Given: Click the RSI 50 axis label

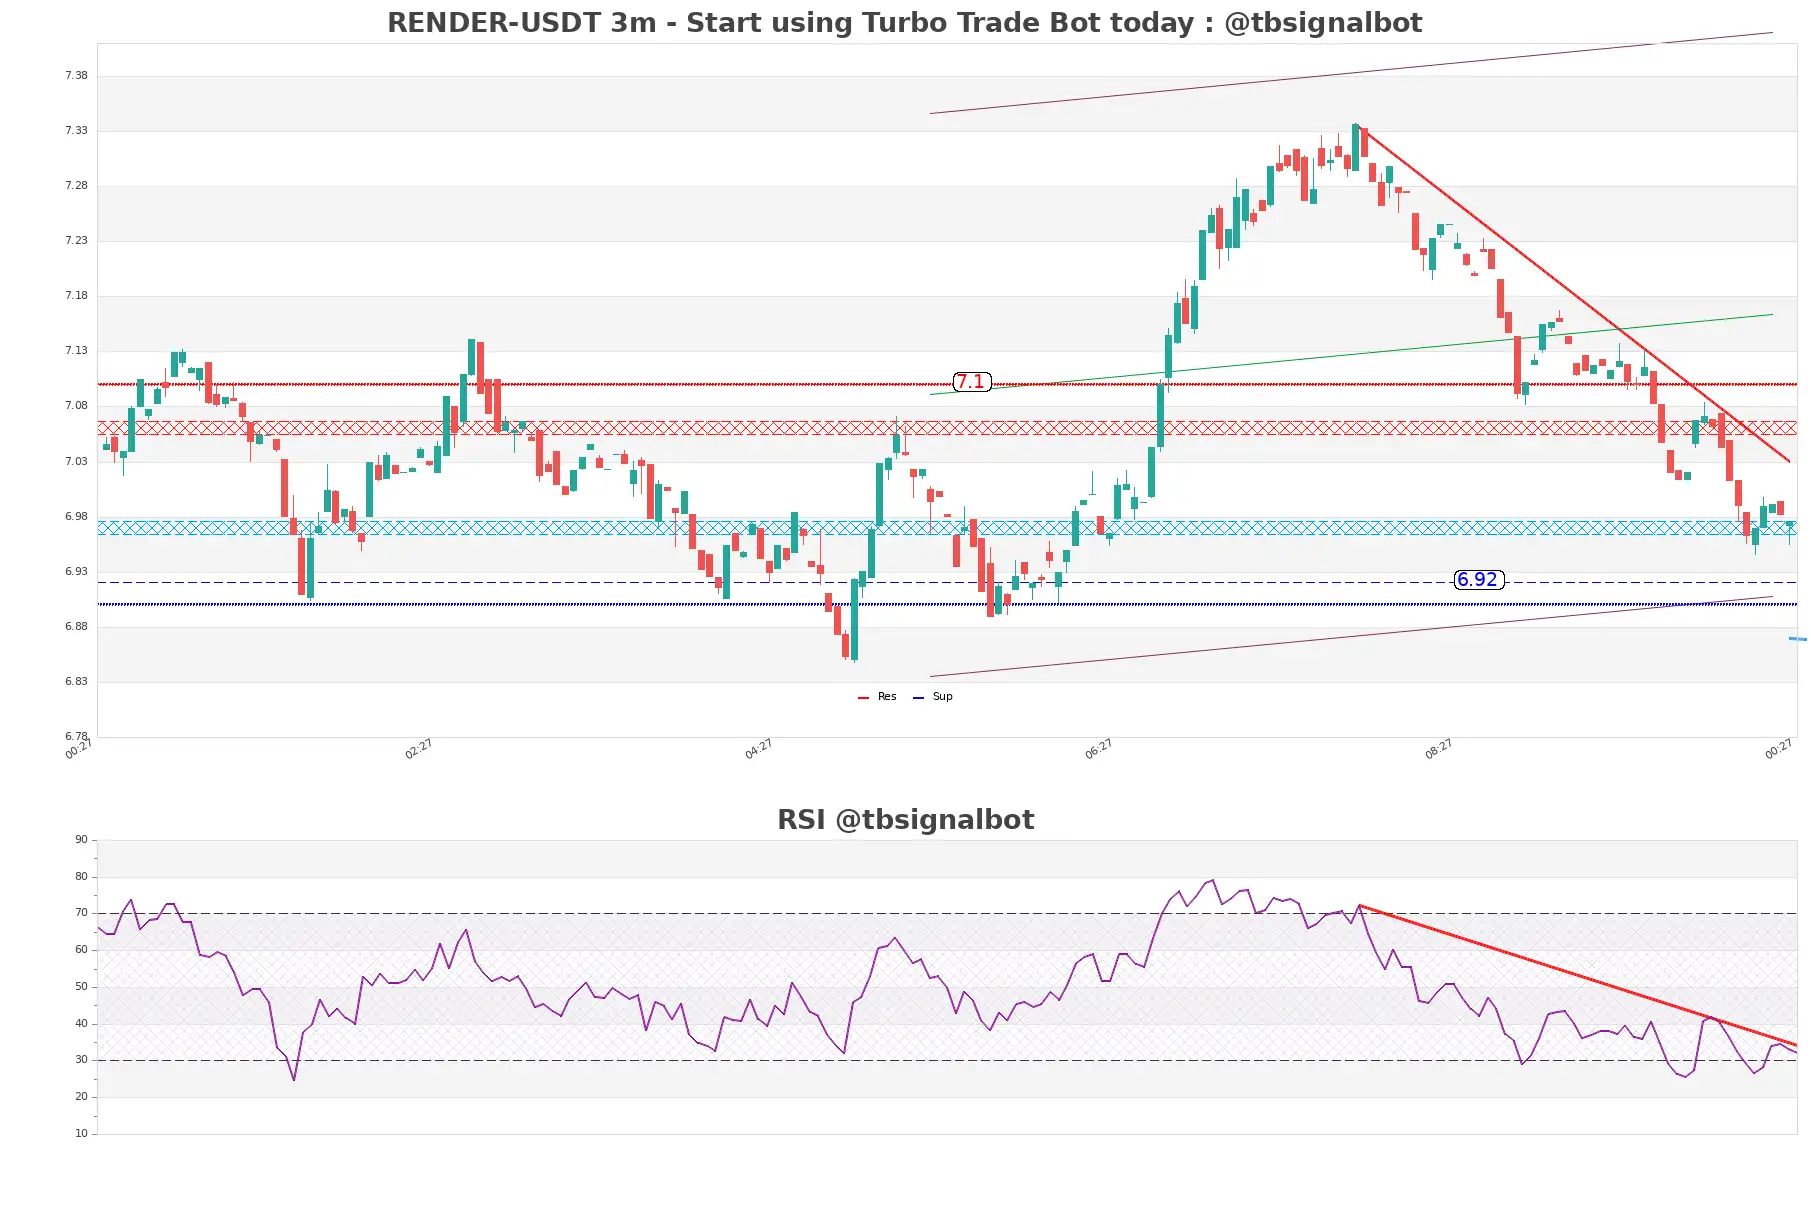Looking at the screenshot, I should click(x=81, y=987).
